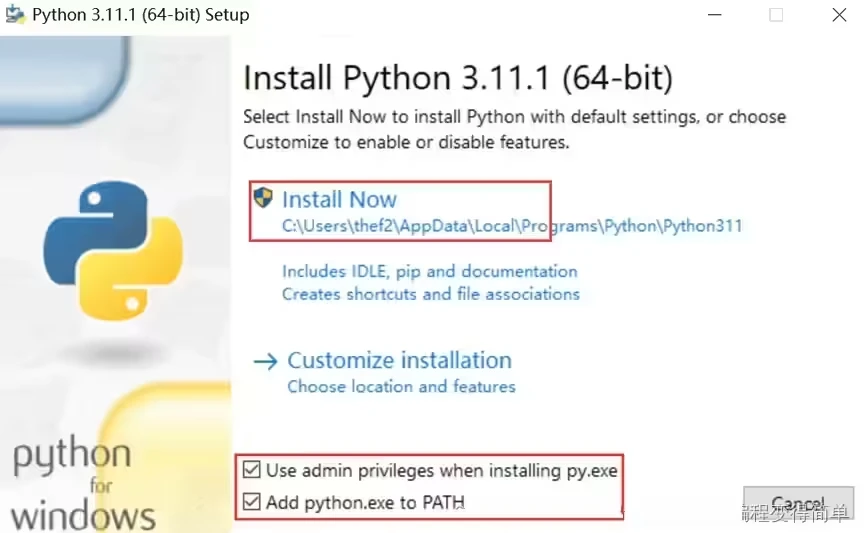Minimize the Python Setup window
This screenshot has height=533, width=865.
tap(714, 15)
